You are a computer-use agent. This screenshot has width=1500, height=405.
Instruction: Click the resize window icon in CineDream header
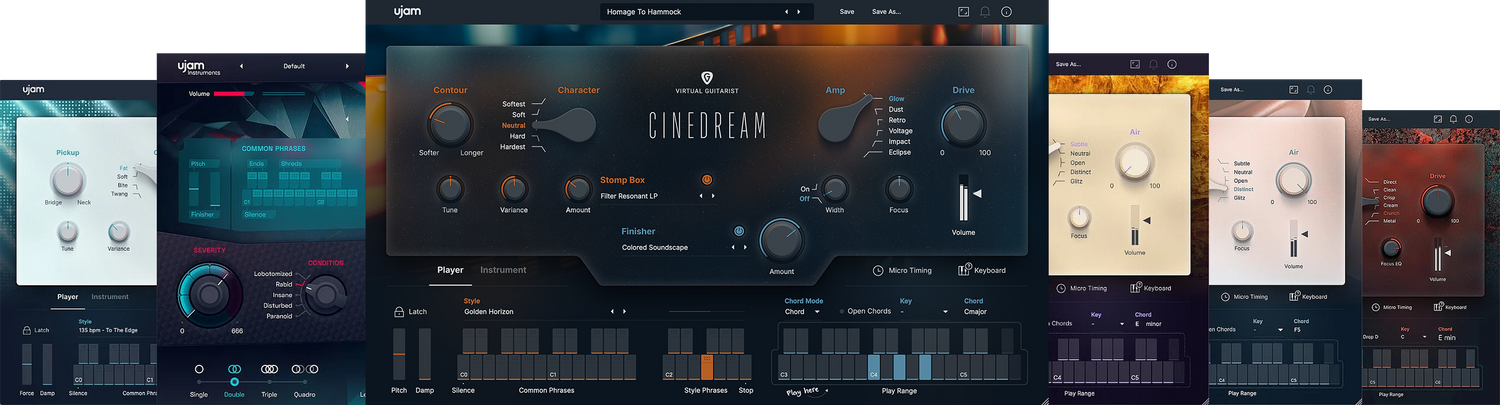tap(963, 12)
